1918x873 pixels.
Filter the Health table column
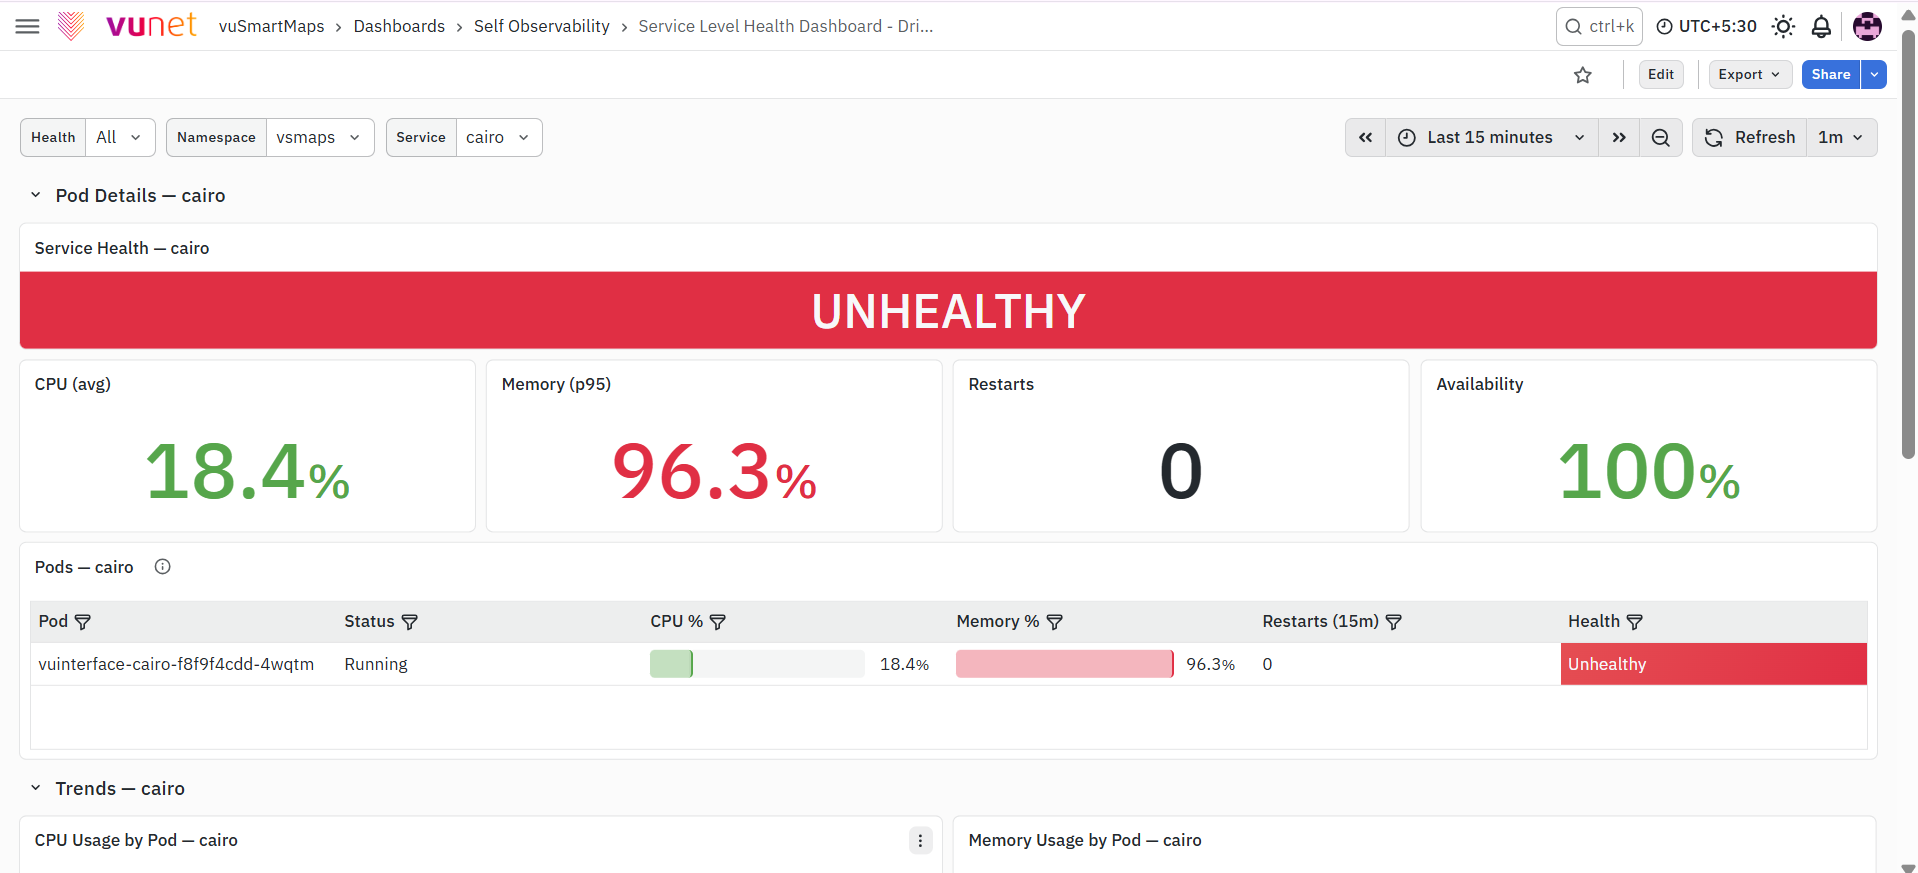coord(1635,622)
